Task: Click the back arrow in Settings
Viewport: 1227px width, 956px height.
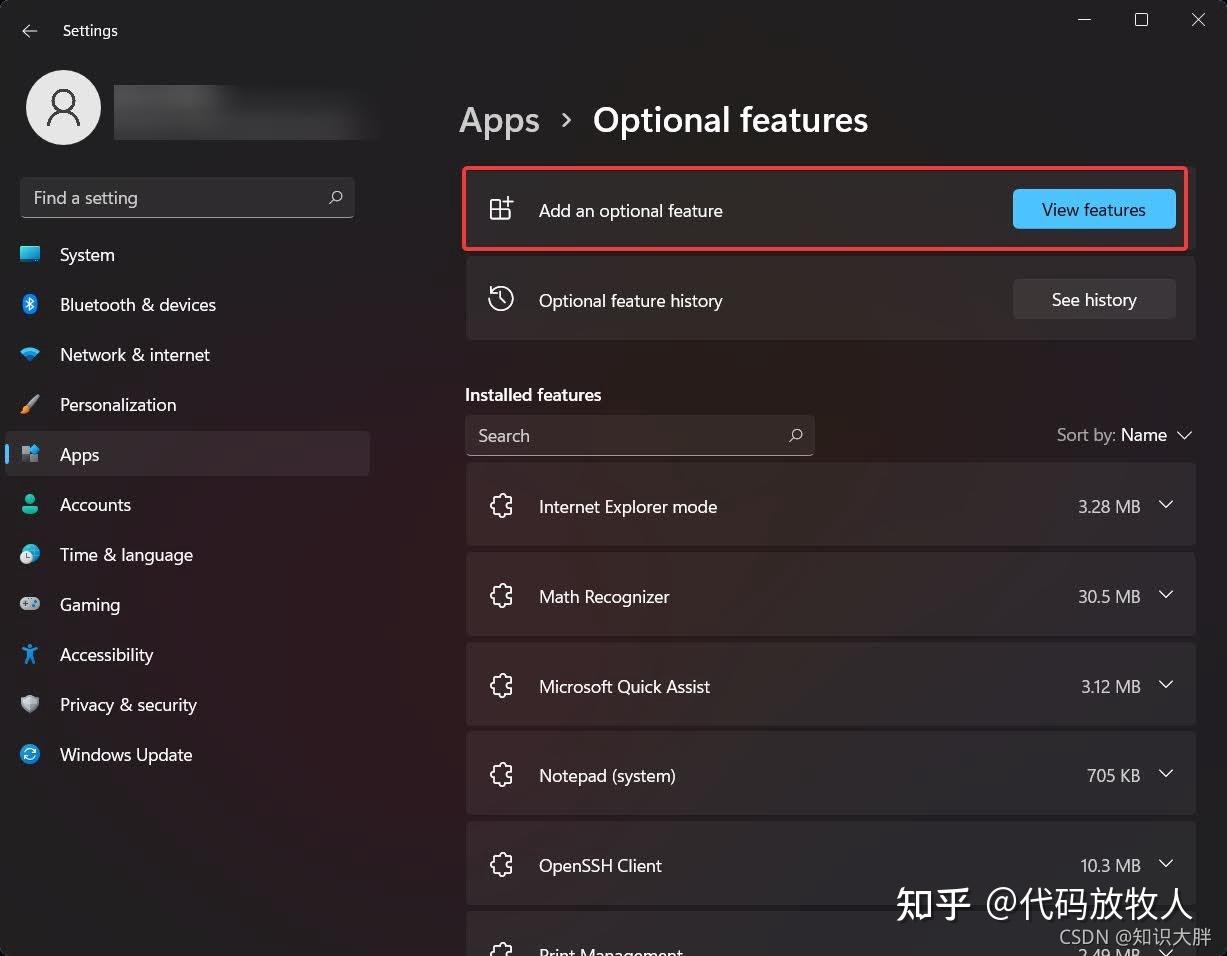Action: point(29,31)
